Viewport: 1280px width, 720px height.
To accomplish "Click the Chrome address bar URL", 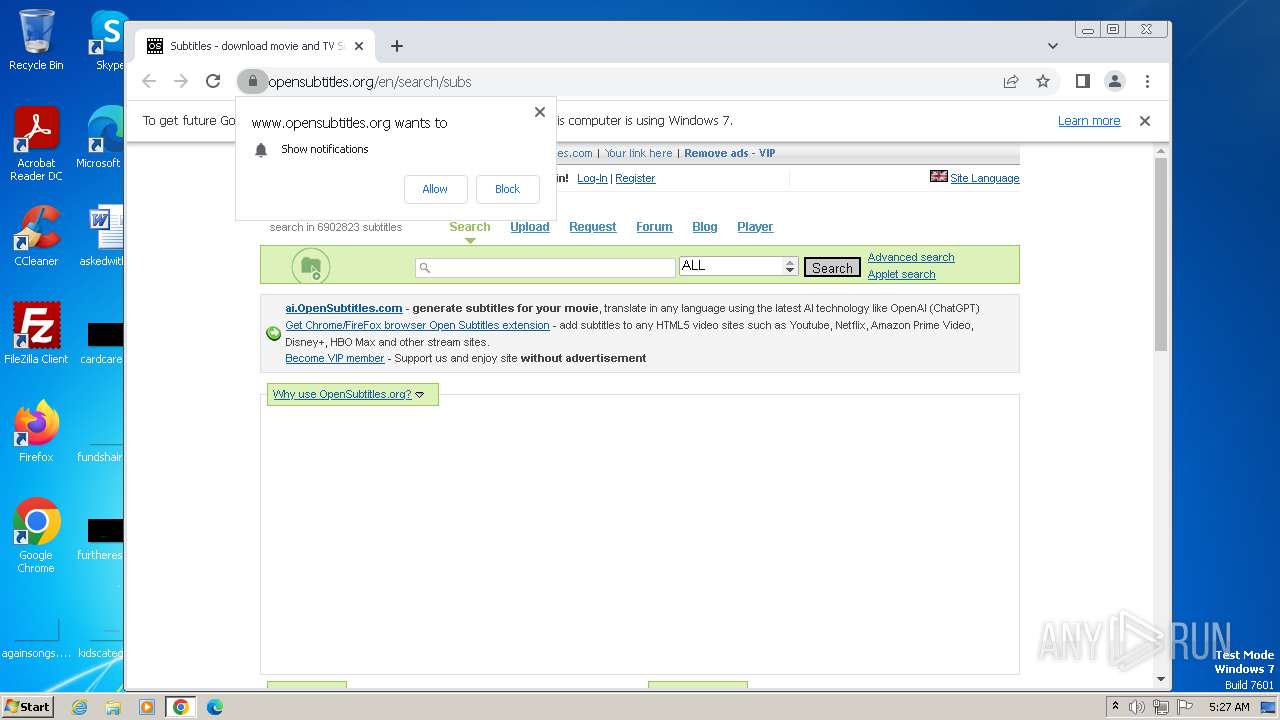I will coord(370,82).
